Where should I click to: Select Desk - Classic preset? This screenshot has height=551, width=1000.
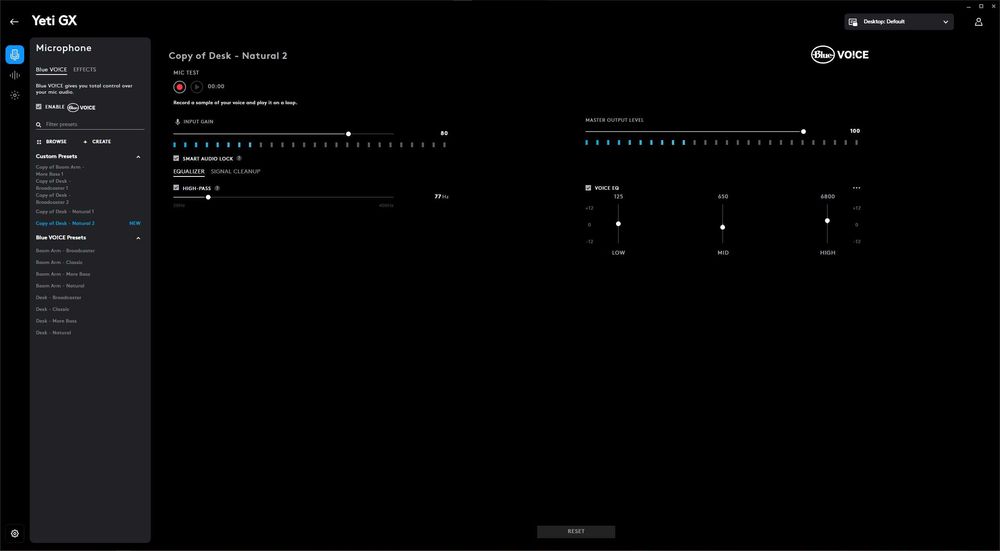point(53,309)
